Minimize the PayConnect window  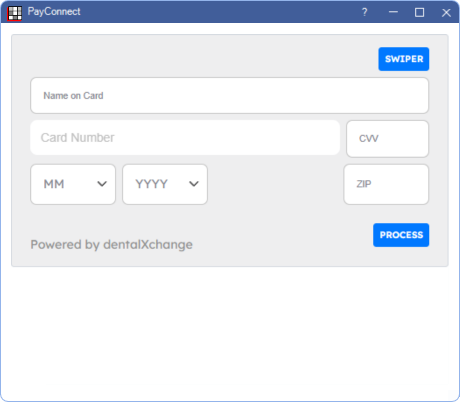[393, 12]
